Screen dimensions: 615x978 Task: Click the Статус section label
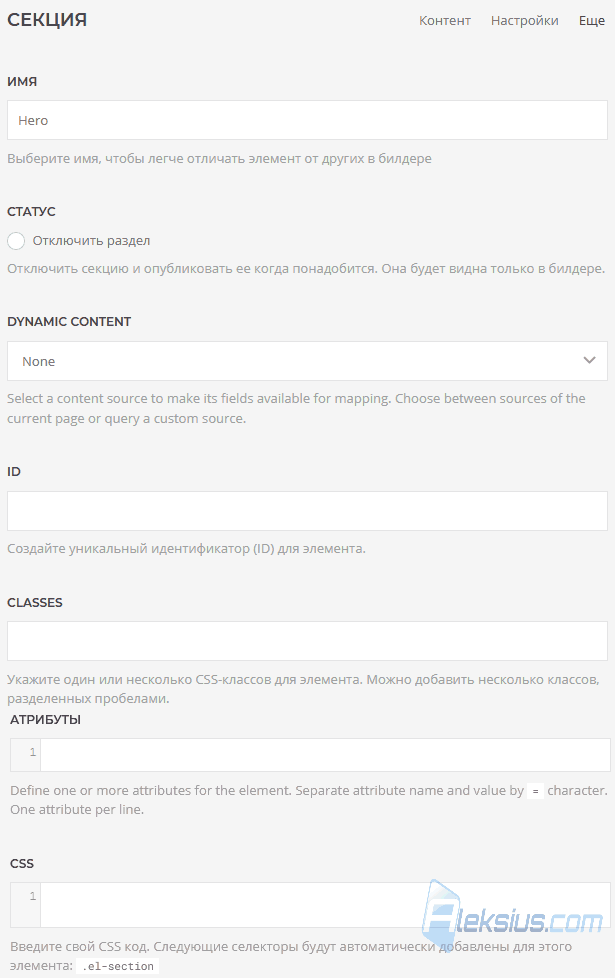[x=31, y=211]
